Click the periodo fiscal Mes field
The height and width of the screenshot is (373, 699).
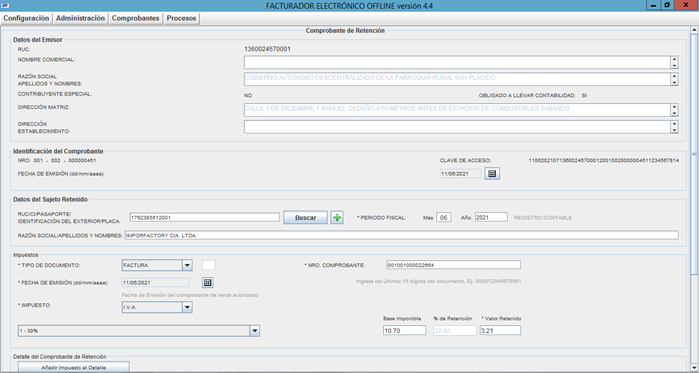[x=444, y=217]
